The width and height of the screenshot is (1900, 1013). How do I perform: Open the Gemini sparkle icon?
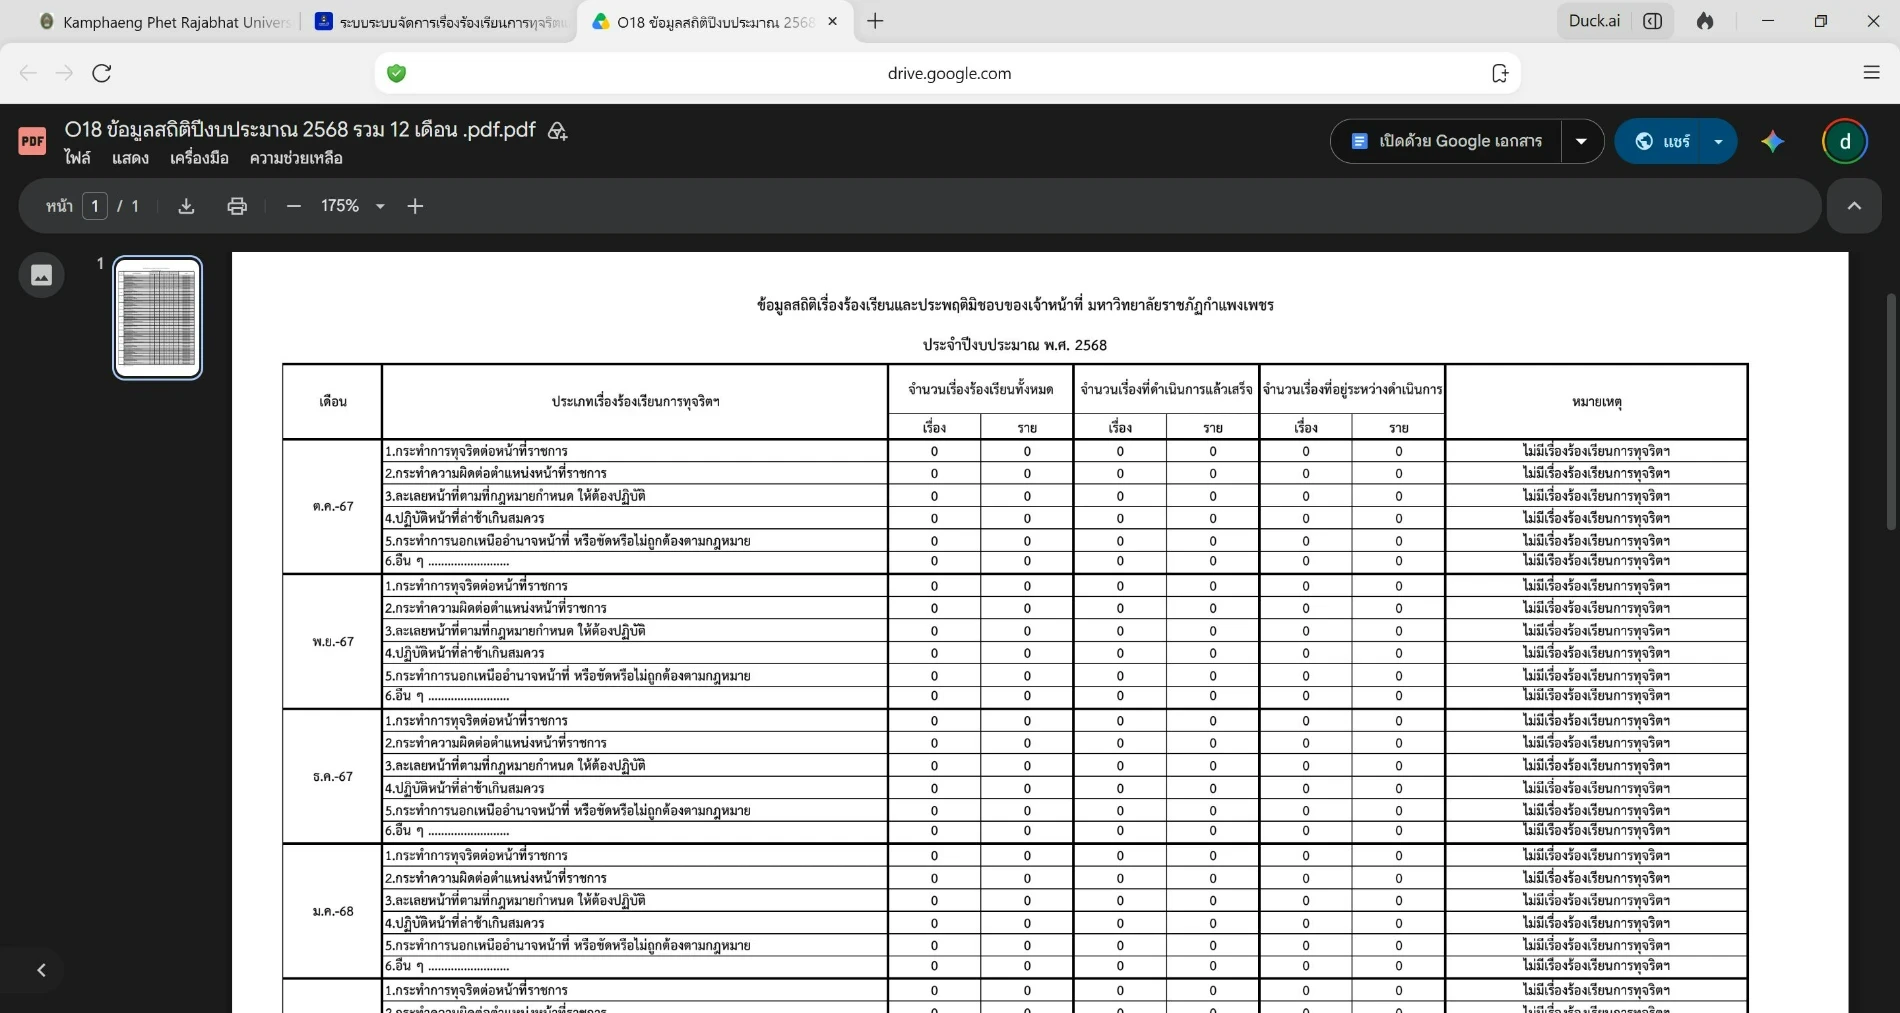[x=1773, y=141]
